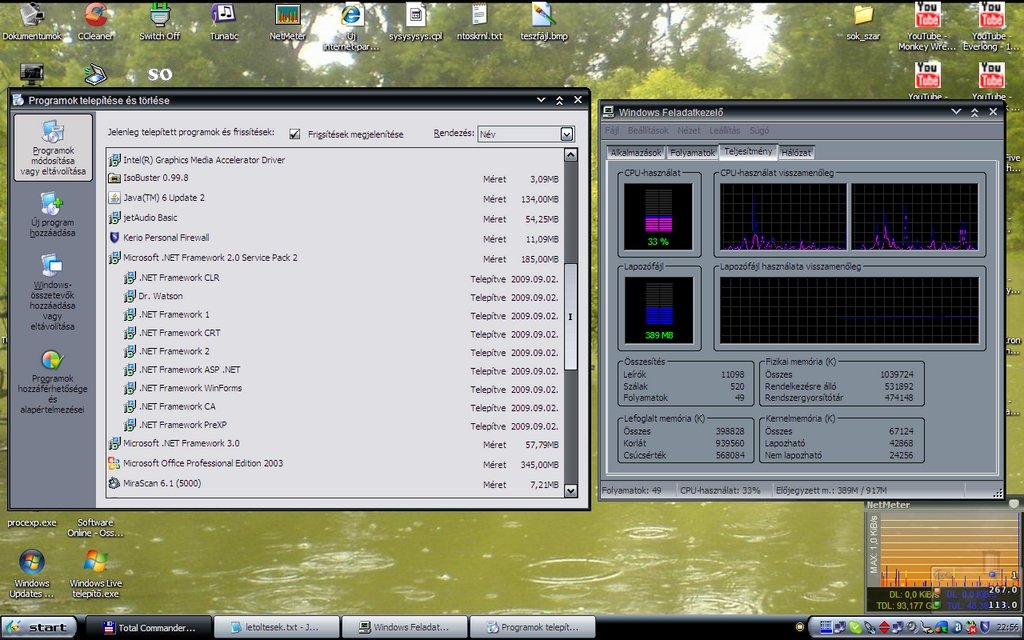The image size is (1024, 640).
Task: Open the NetMeter desktop icon
Action: coord(288,15)
